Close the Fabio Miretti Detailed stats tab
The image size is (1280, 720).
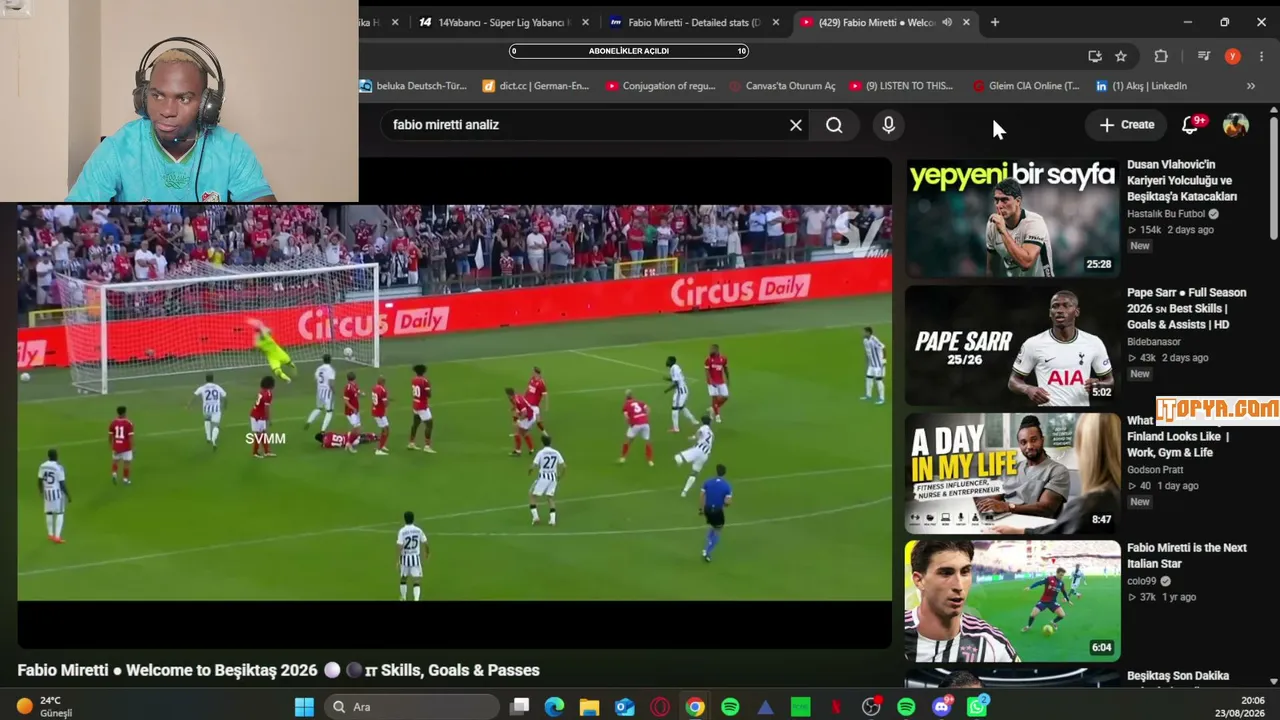[775, 22]
